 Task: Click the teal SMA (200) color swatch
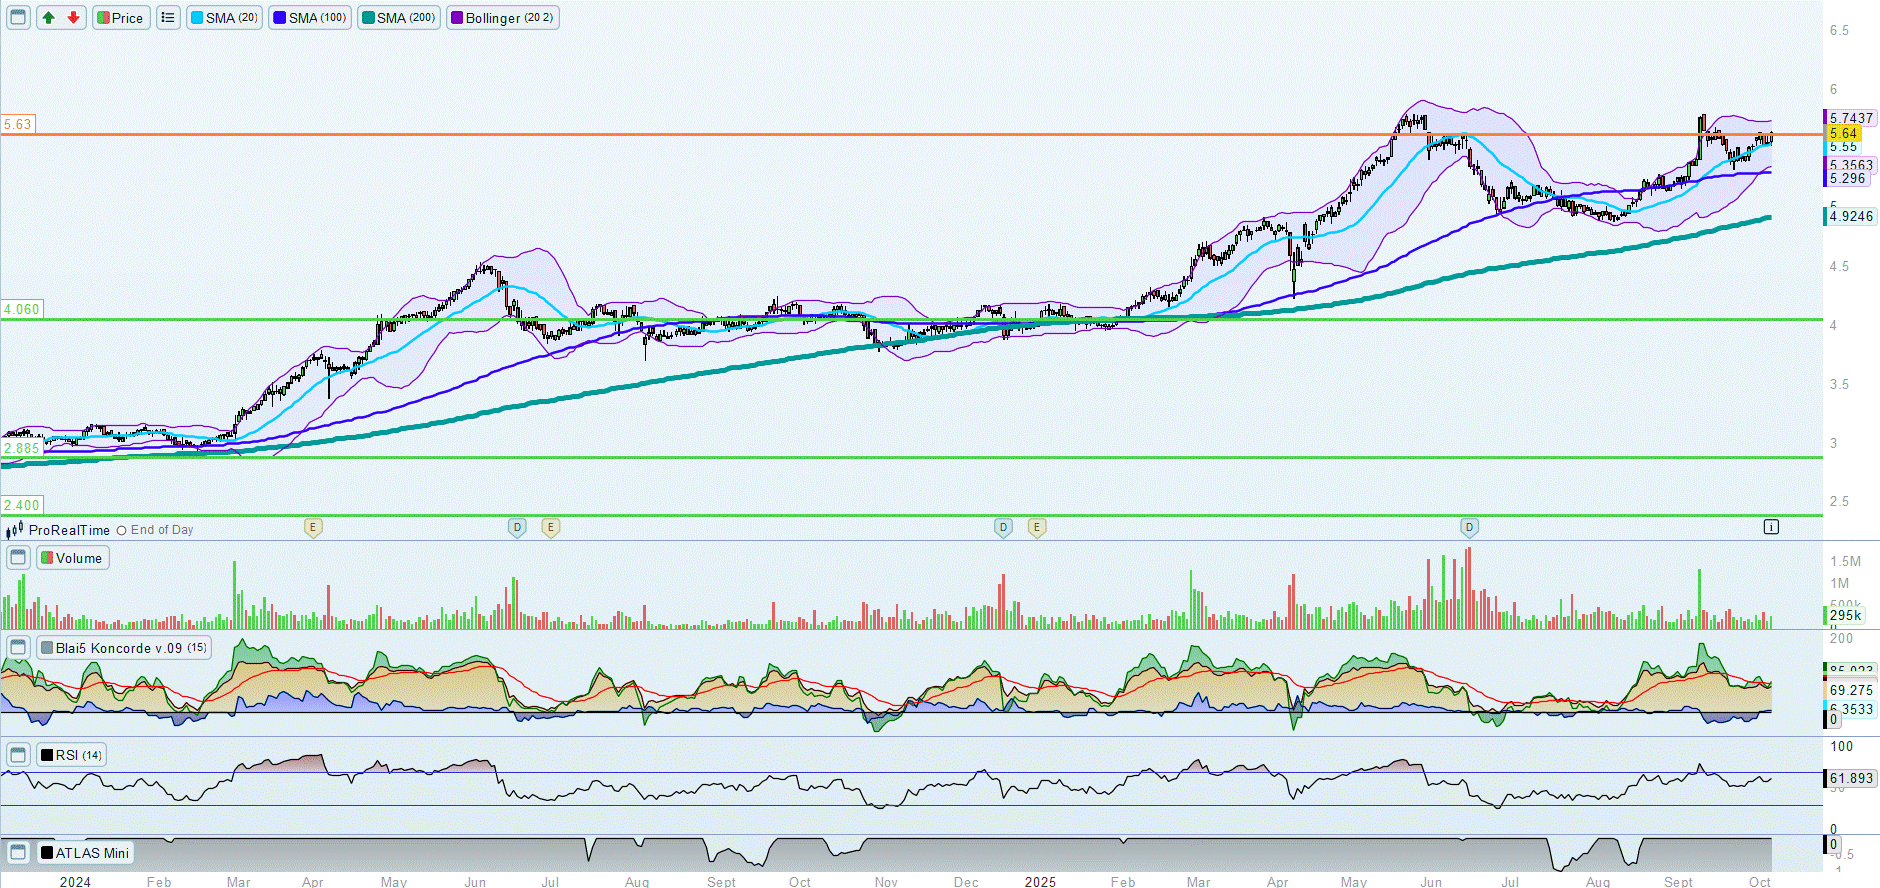(x=369, y=18)
